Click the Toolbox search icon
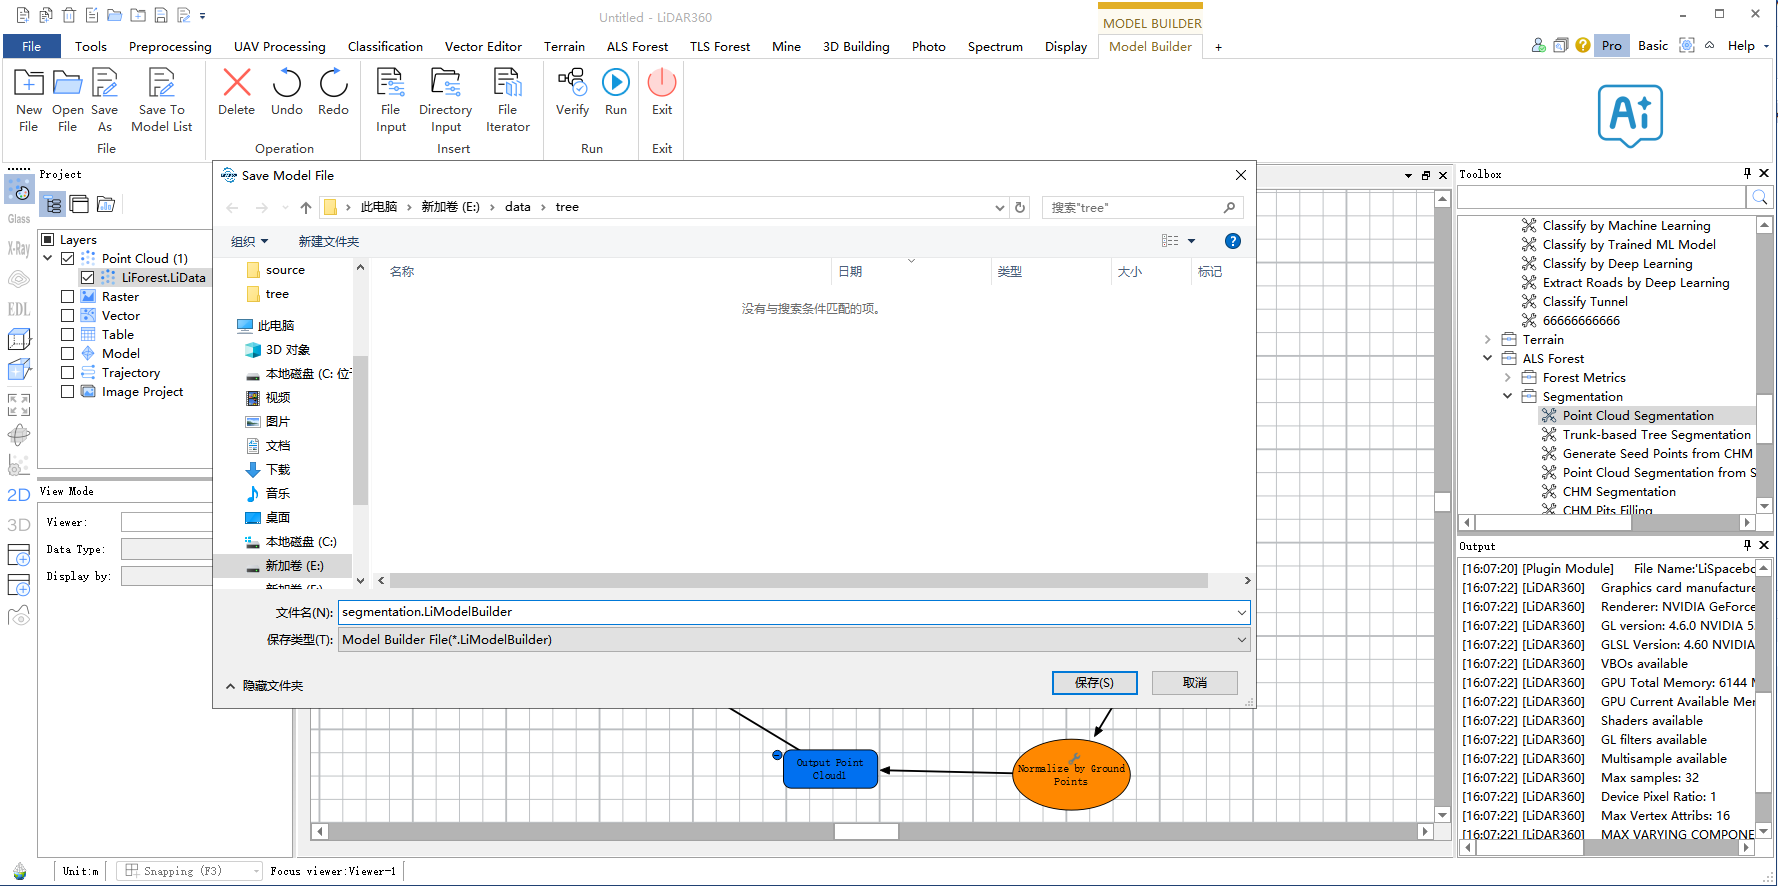 (x=1760, y=198)
